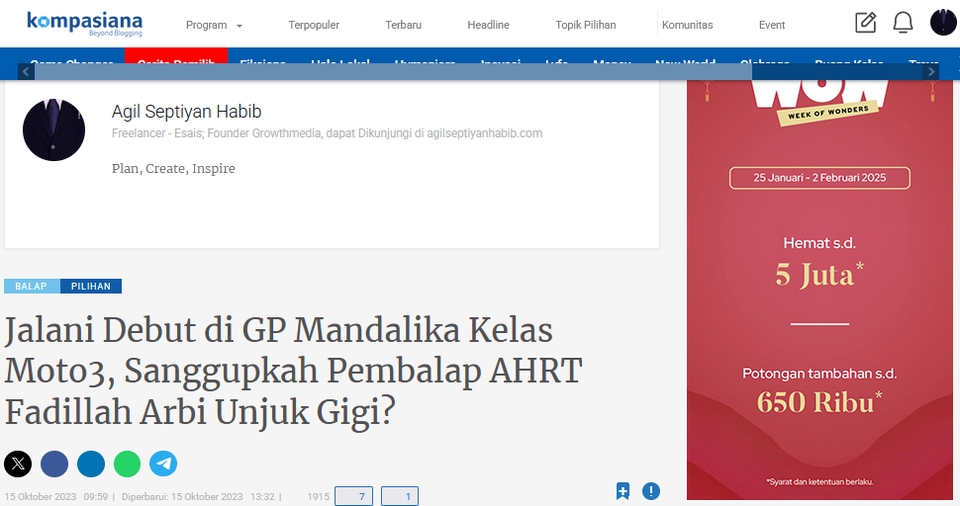This screenshot has width=960, height=506.
Task: Click the view count 1915
Action: click(x=318, y=497)
